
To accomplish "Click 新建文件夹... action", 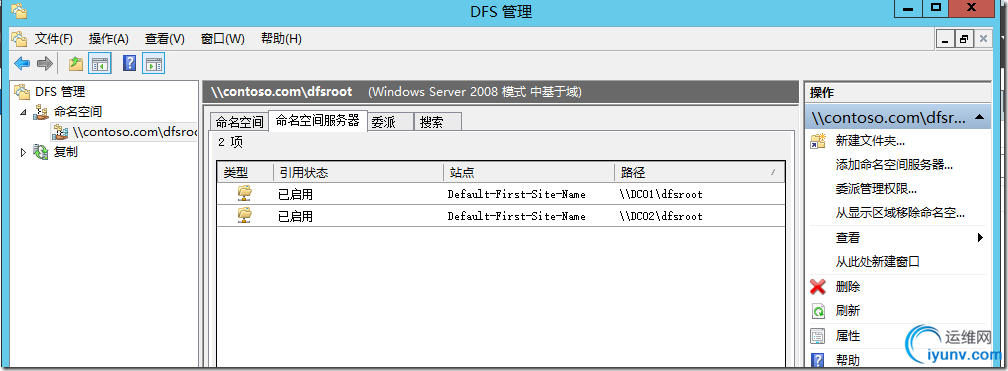I will coord(870,141).
